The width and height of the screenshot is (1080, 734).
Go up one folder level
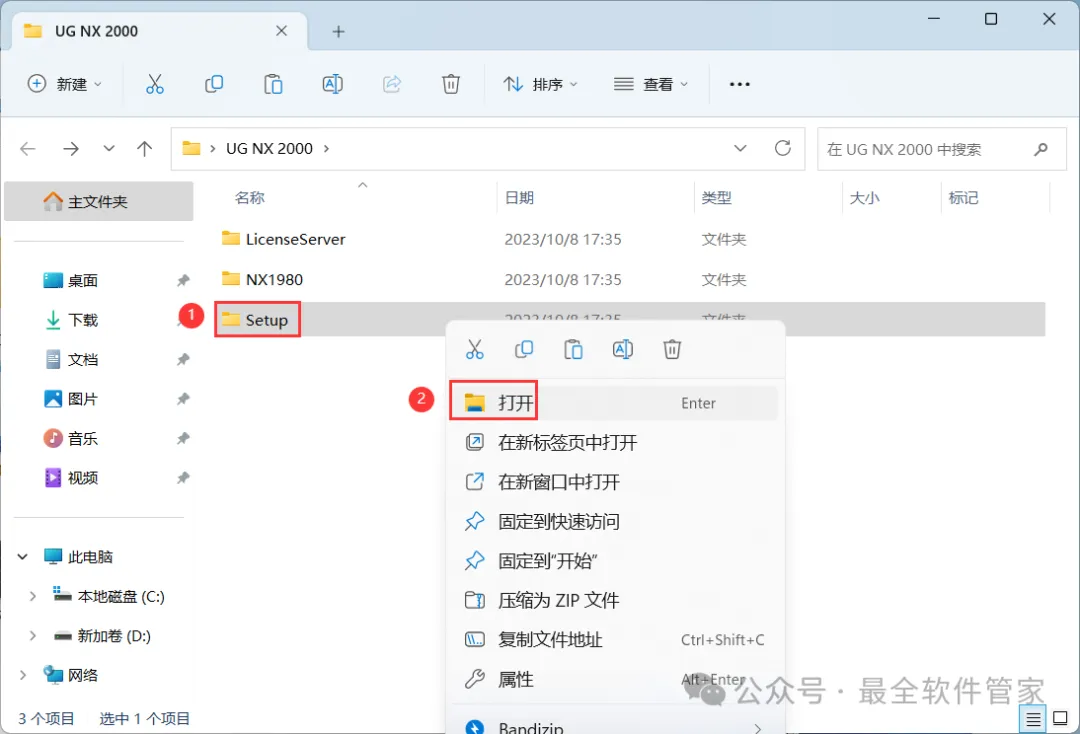pyautogui.click(x=145, y=149)
